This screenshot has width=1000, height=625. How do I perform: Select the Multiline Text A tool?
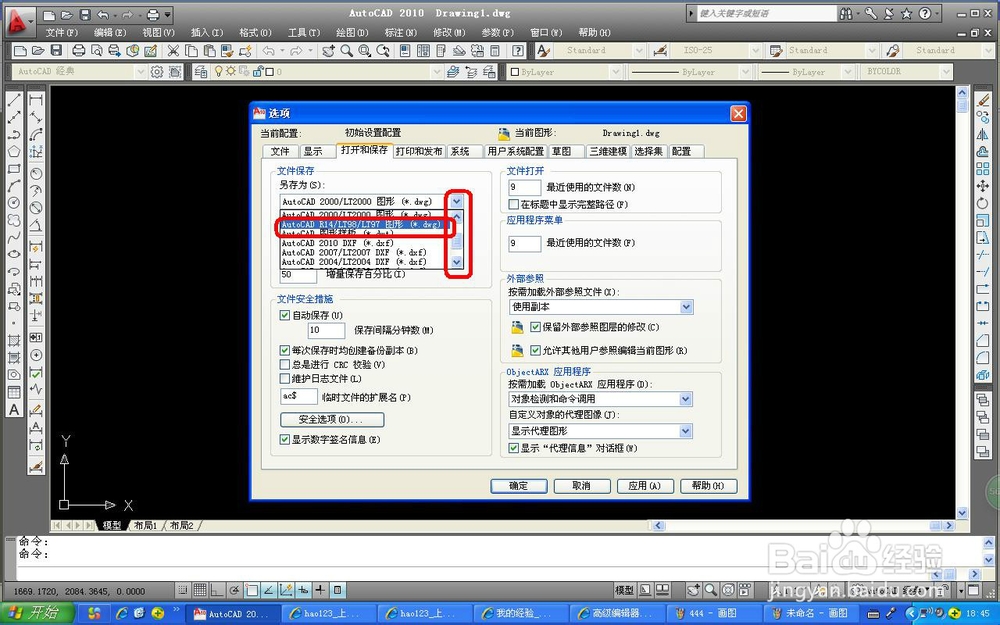point(14,409)
